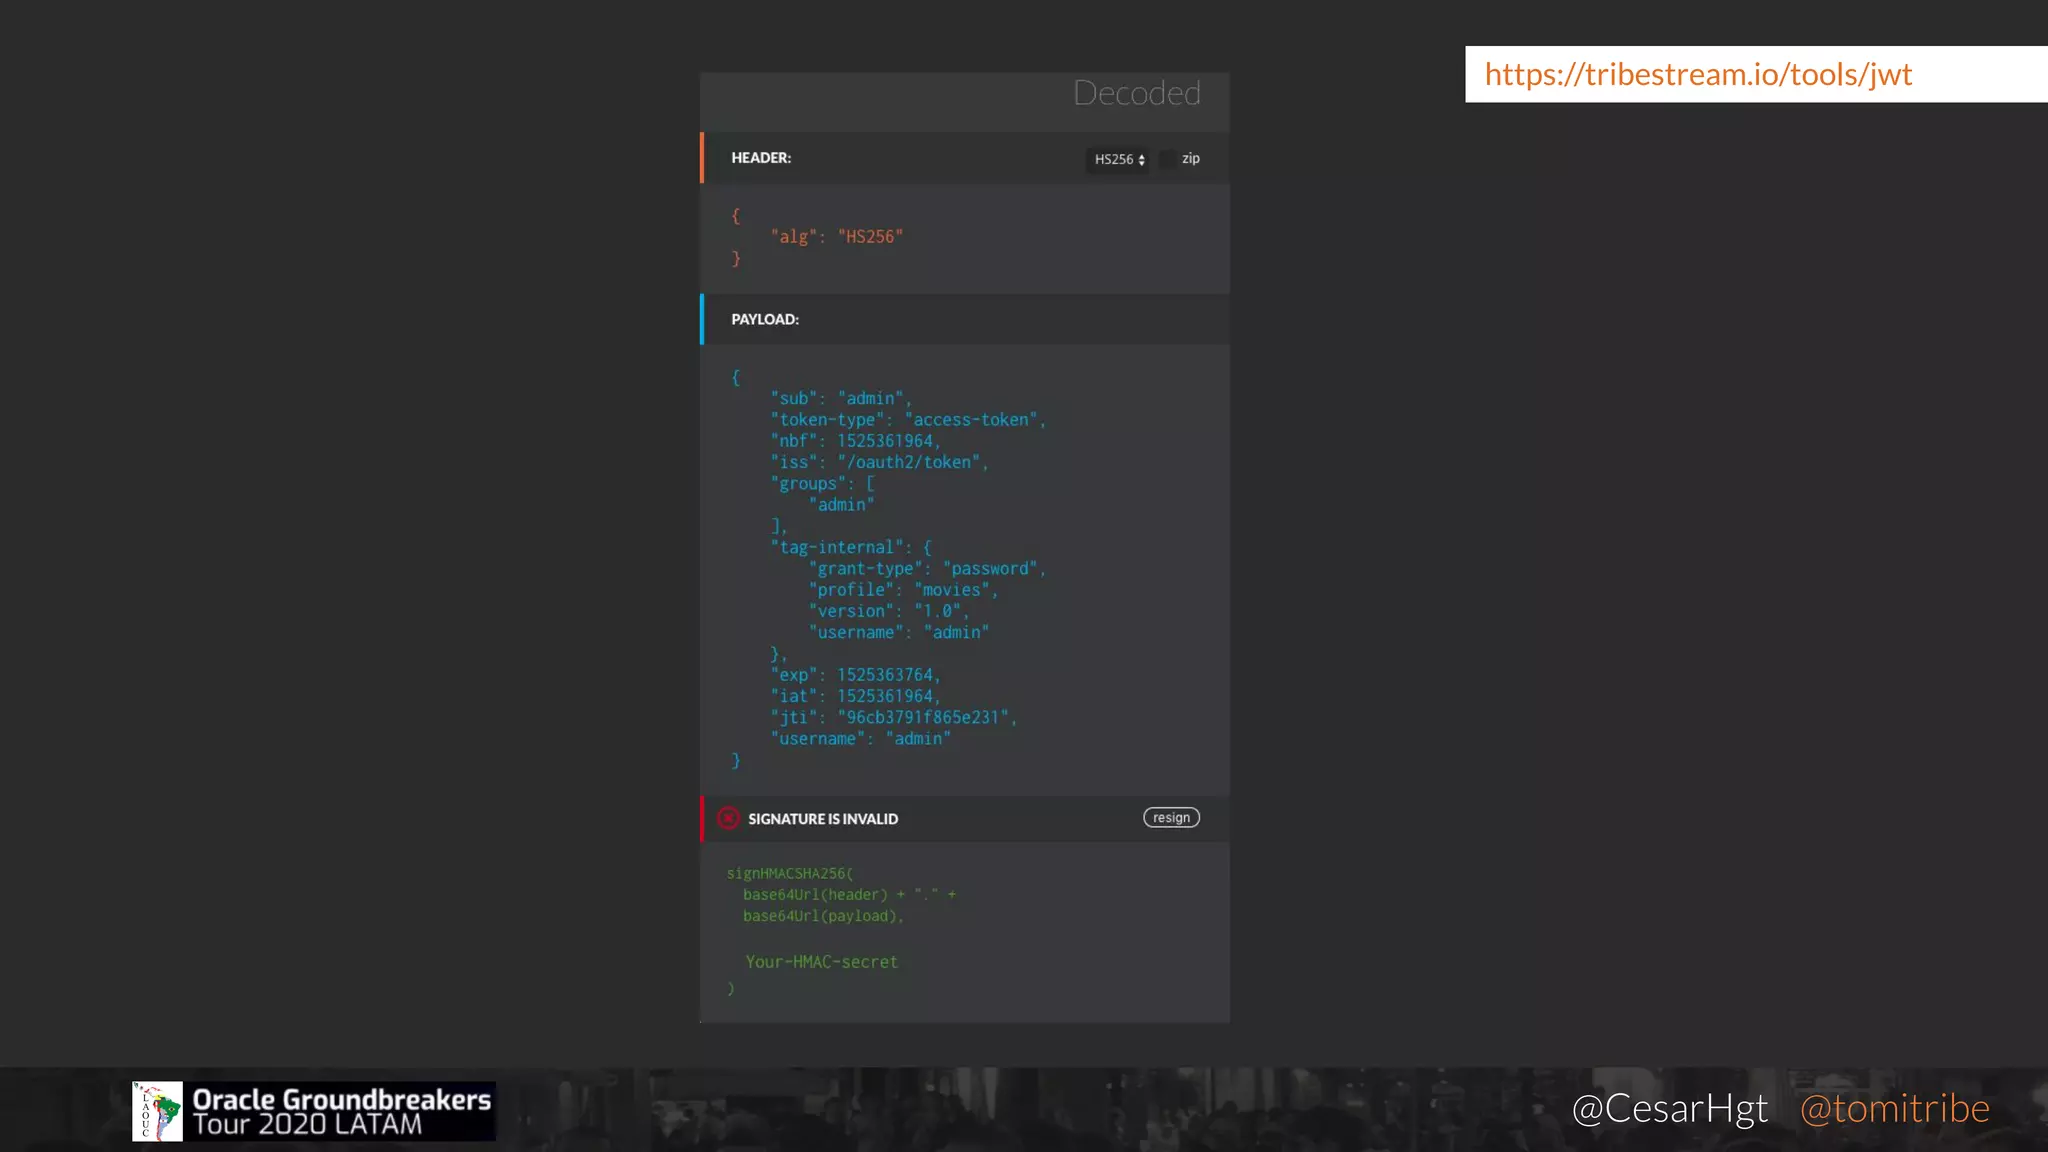Click the Decoded panel title

[1136, 93]
